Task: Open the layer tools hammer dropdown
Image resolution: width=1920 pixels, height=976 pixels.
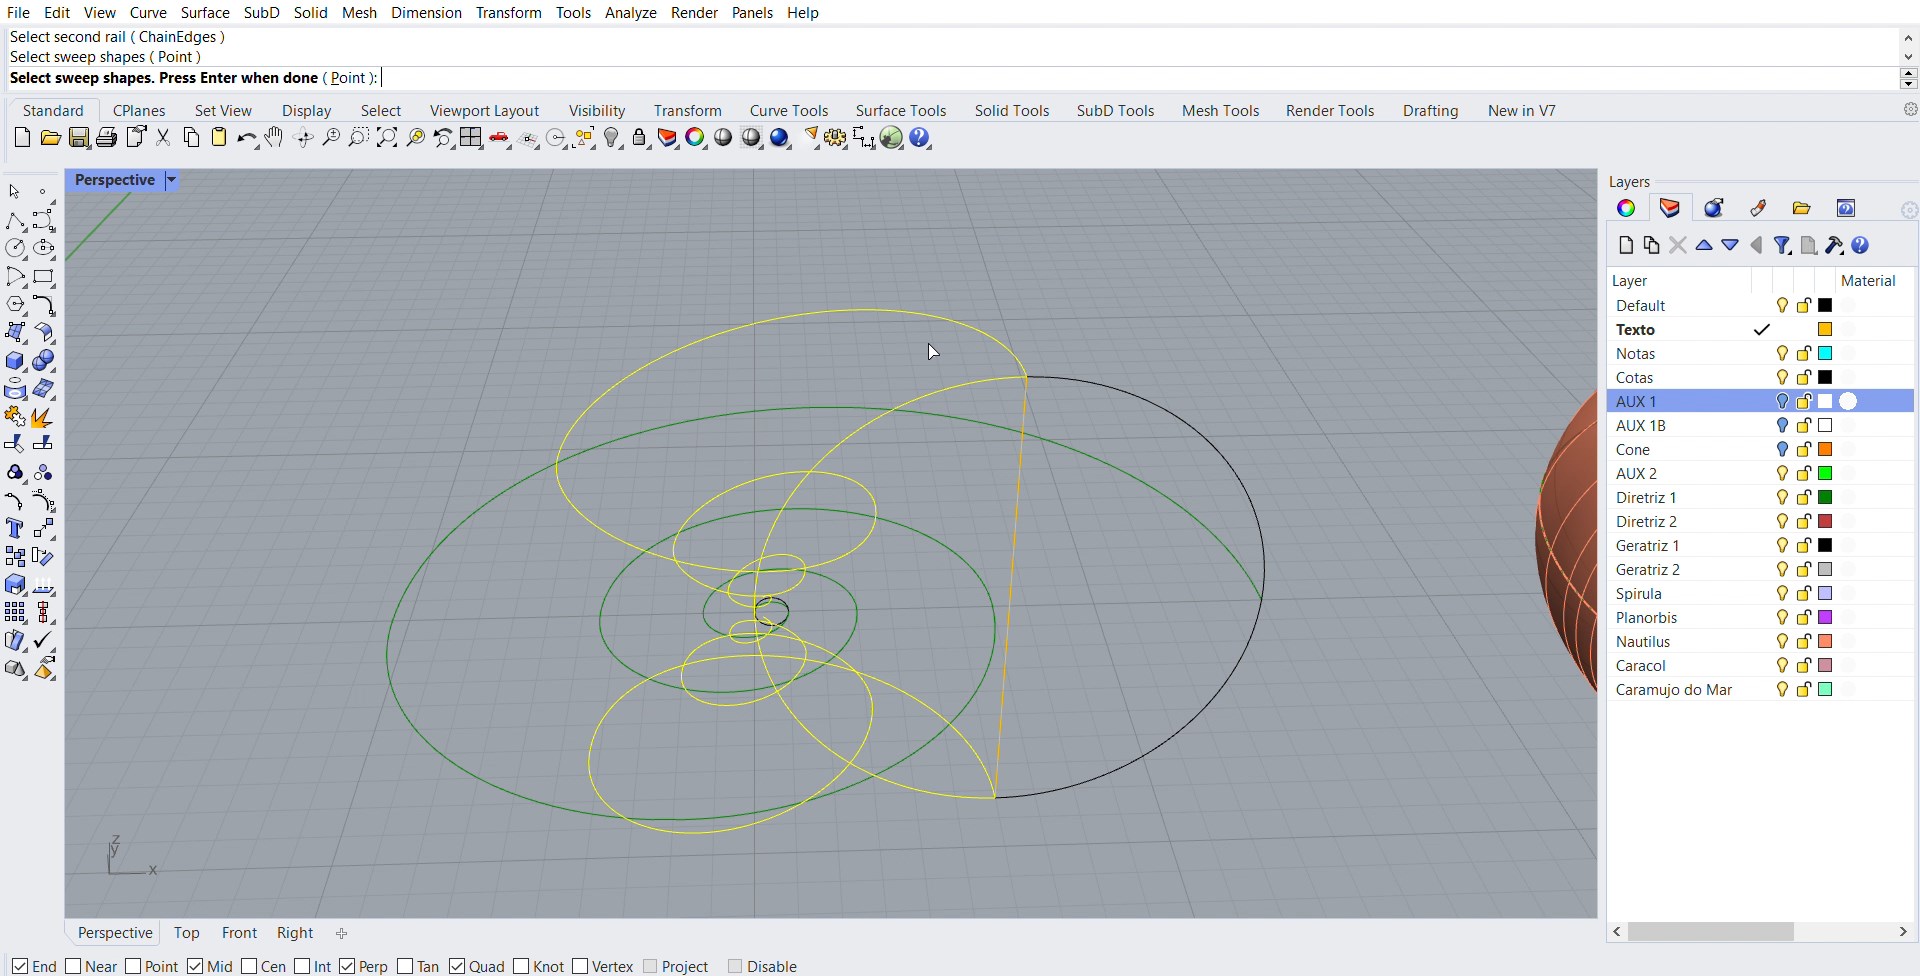Action: click(1834, 245)
